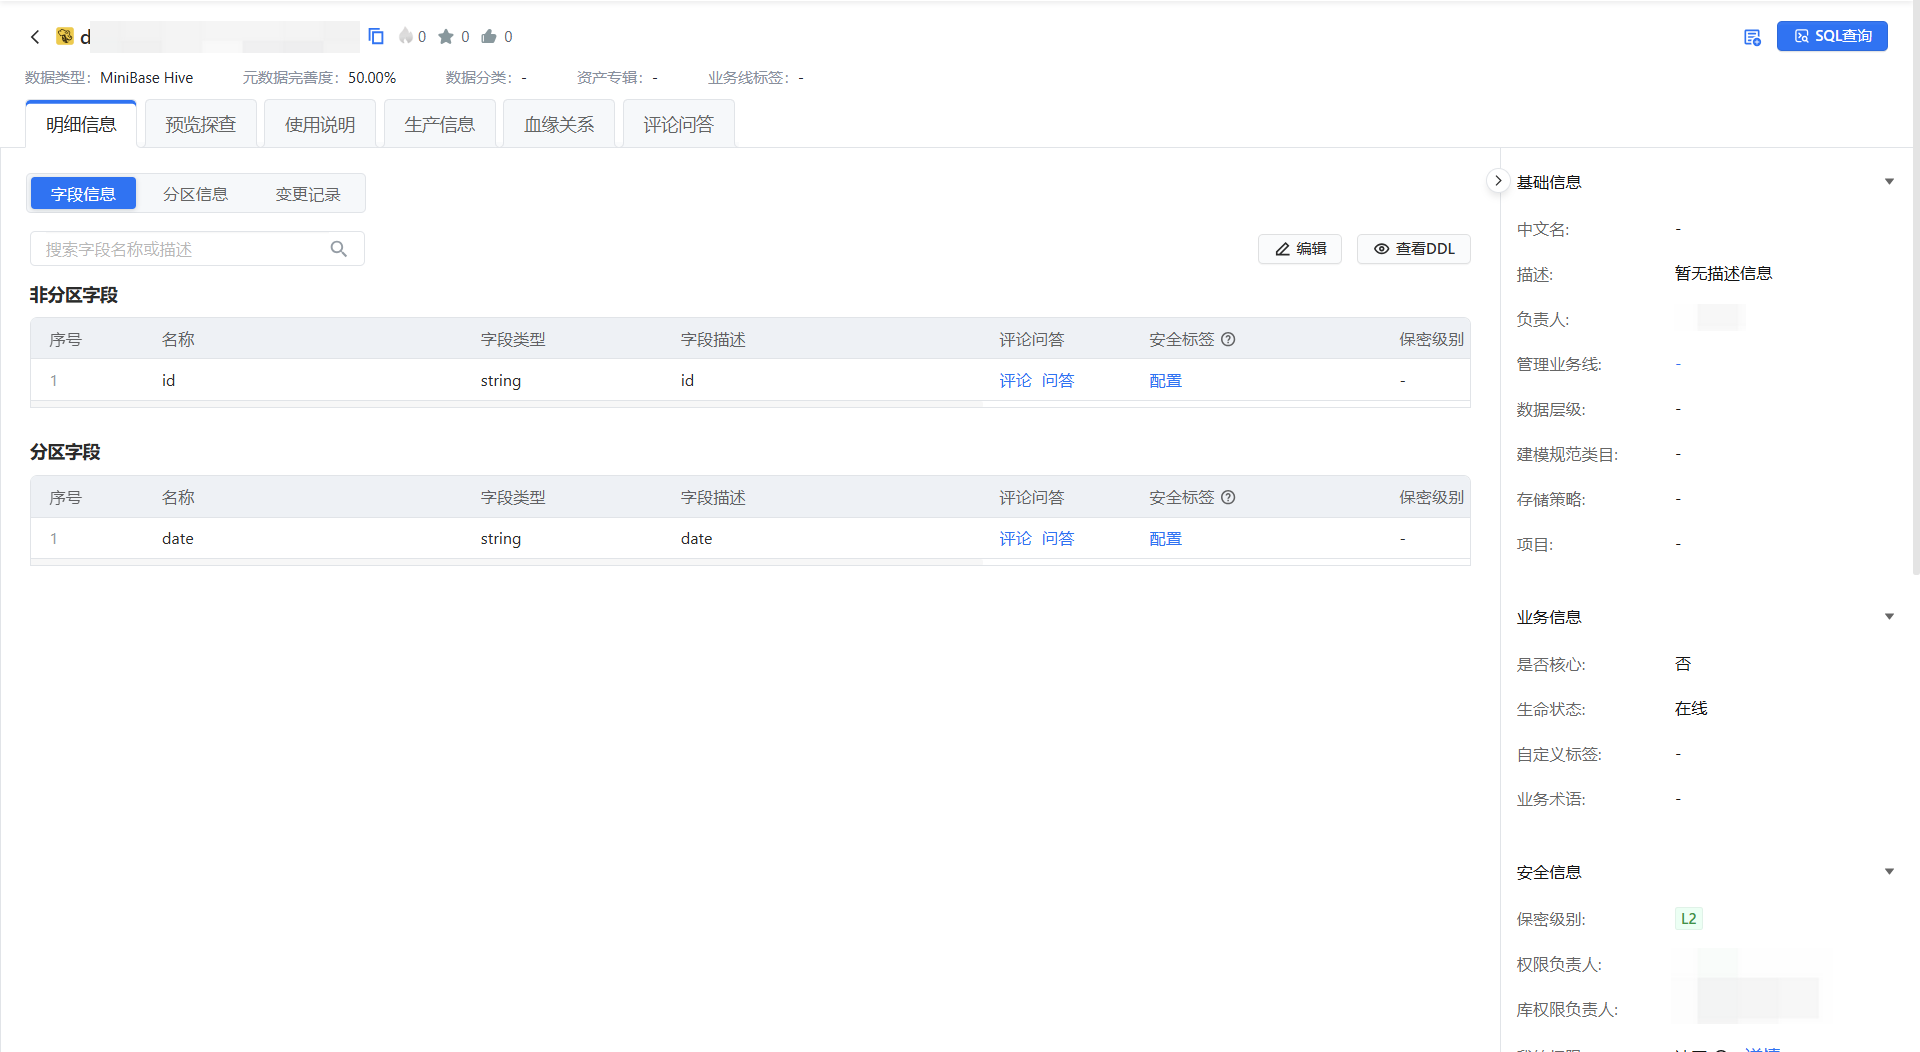Screen dimensions: 1920x1052
Task: Click 配置 link for the id field
Action: (1165, 381)
